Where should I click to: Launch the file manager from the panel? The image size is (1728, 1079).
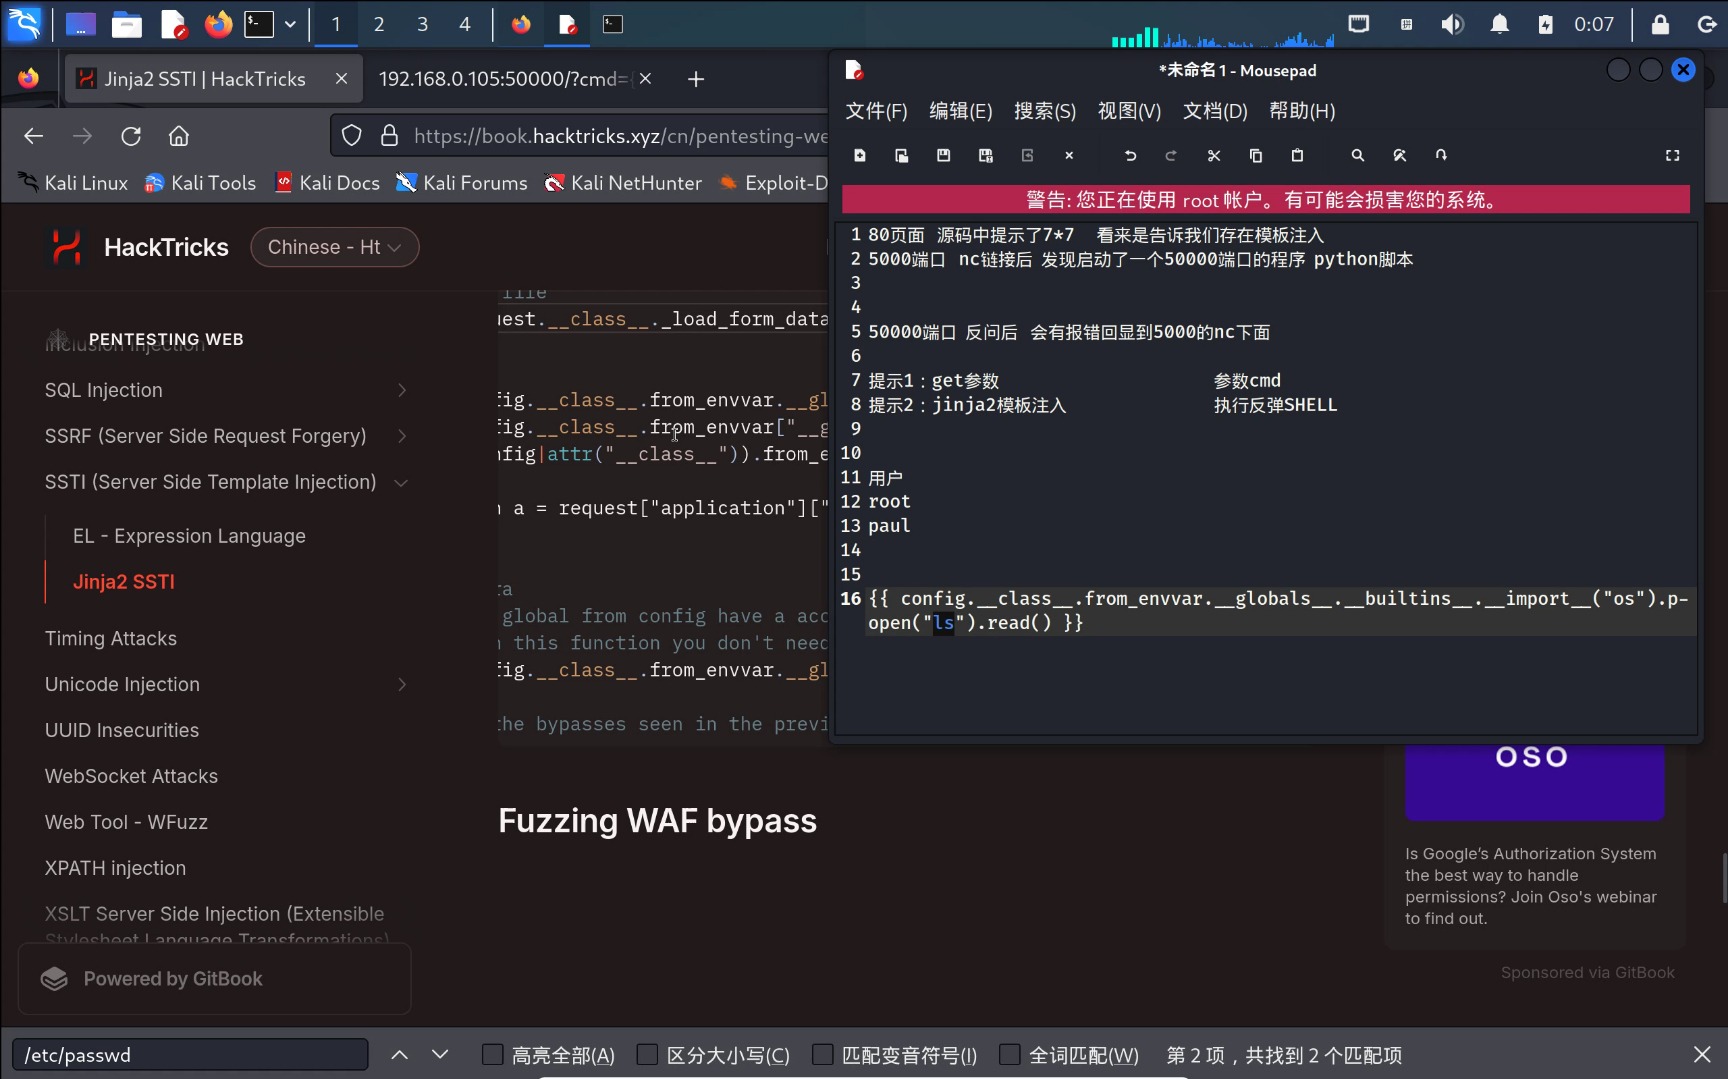(x=126, y=24)
